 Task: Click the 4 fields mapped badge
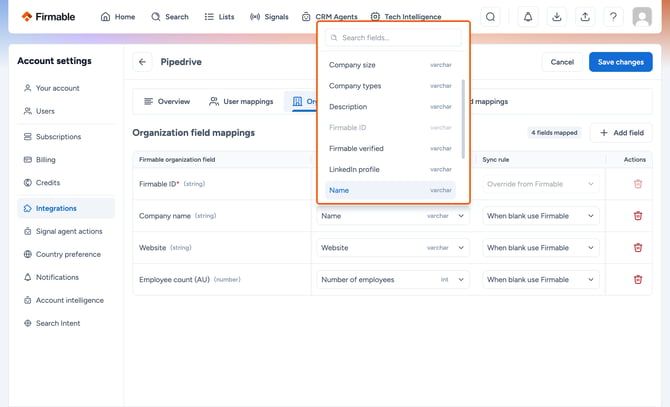pyautogui.click(x=554, y=133)
